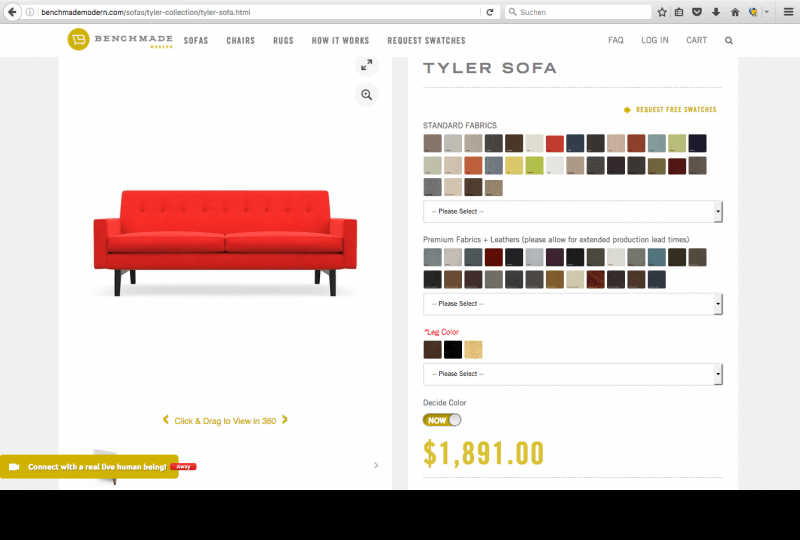The height and width of the screenshot is (540, 800).
Task: Select the red standard fabric swatch
Action: tap(555, 143)
